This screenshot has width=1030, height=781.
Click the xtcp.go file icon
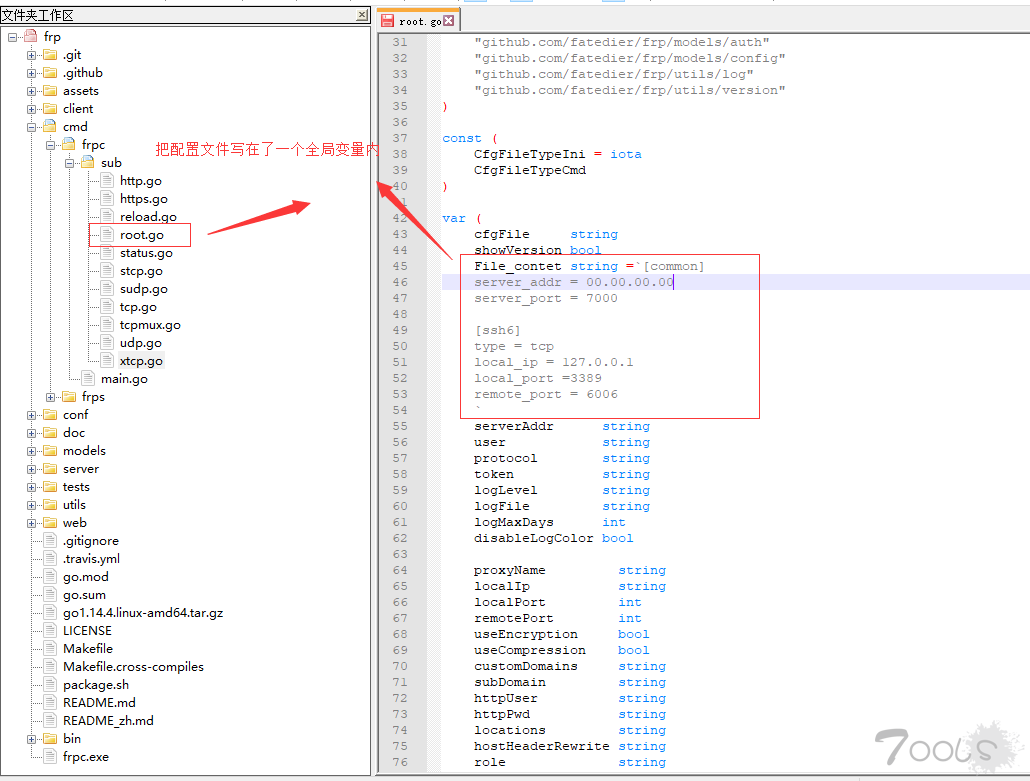coord(107,361)
